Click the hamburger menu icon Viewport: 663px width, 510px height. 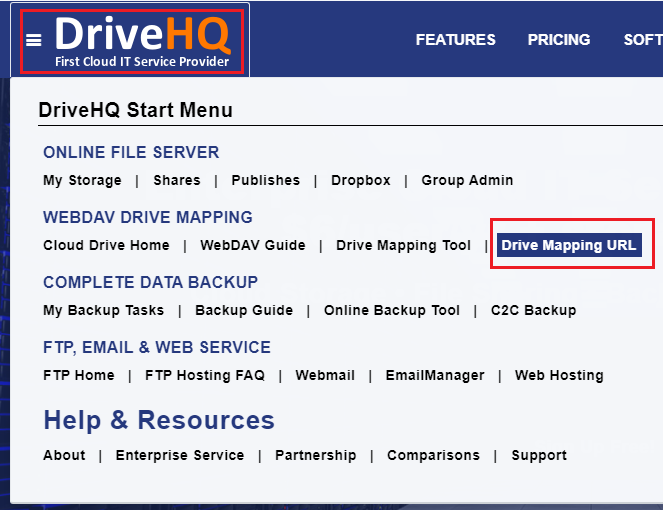click(34, 40)
